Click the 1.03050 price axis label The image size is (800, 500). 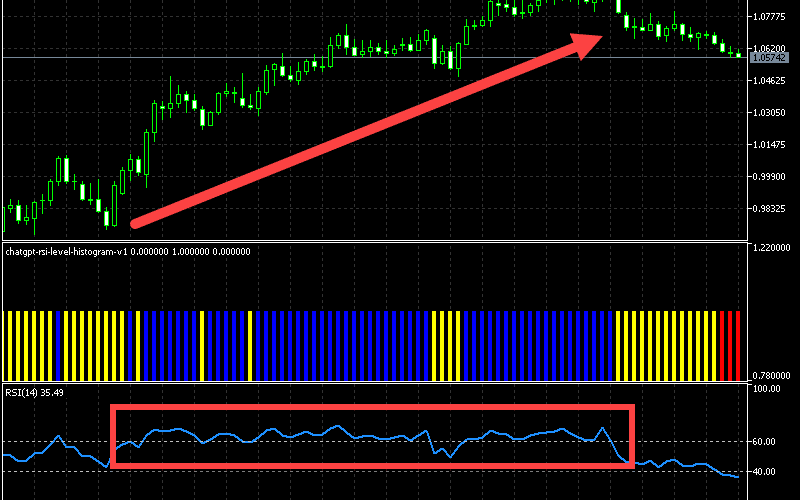[769, 113]
